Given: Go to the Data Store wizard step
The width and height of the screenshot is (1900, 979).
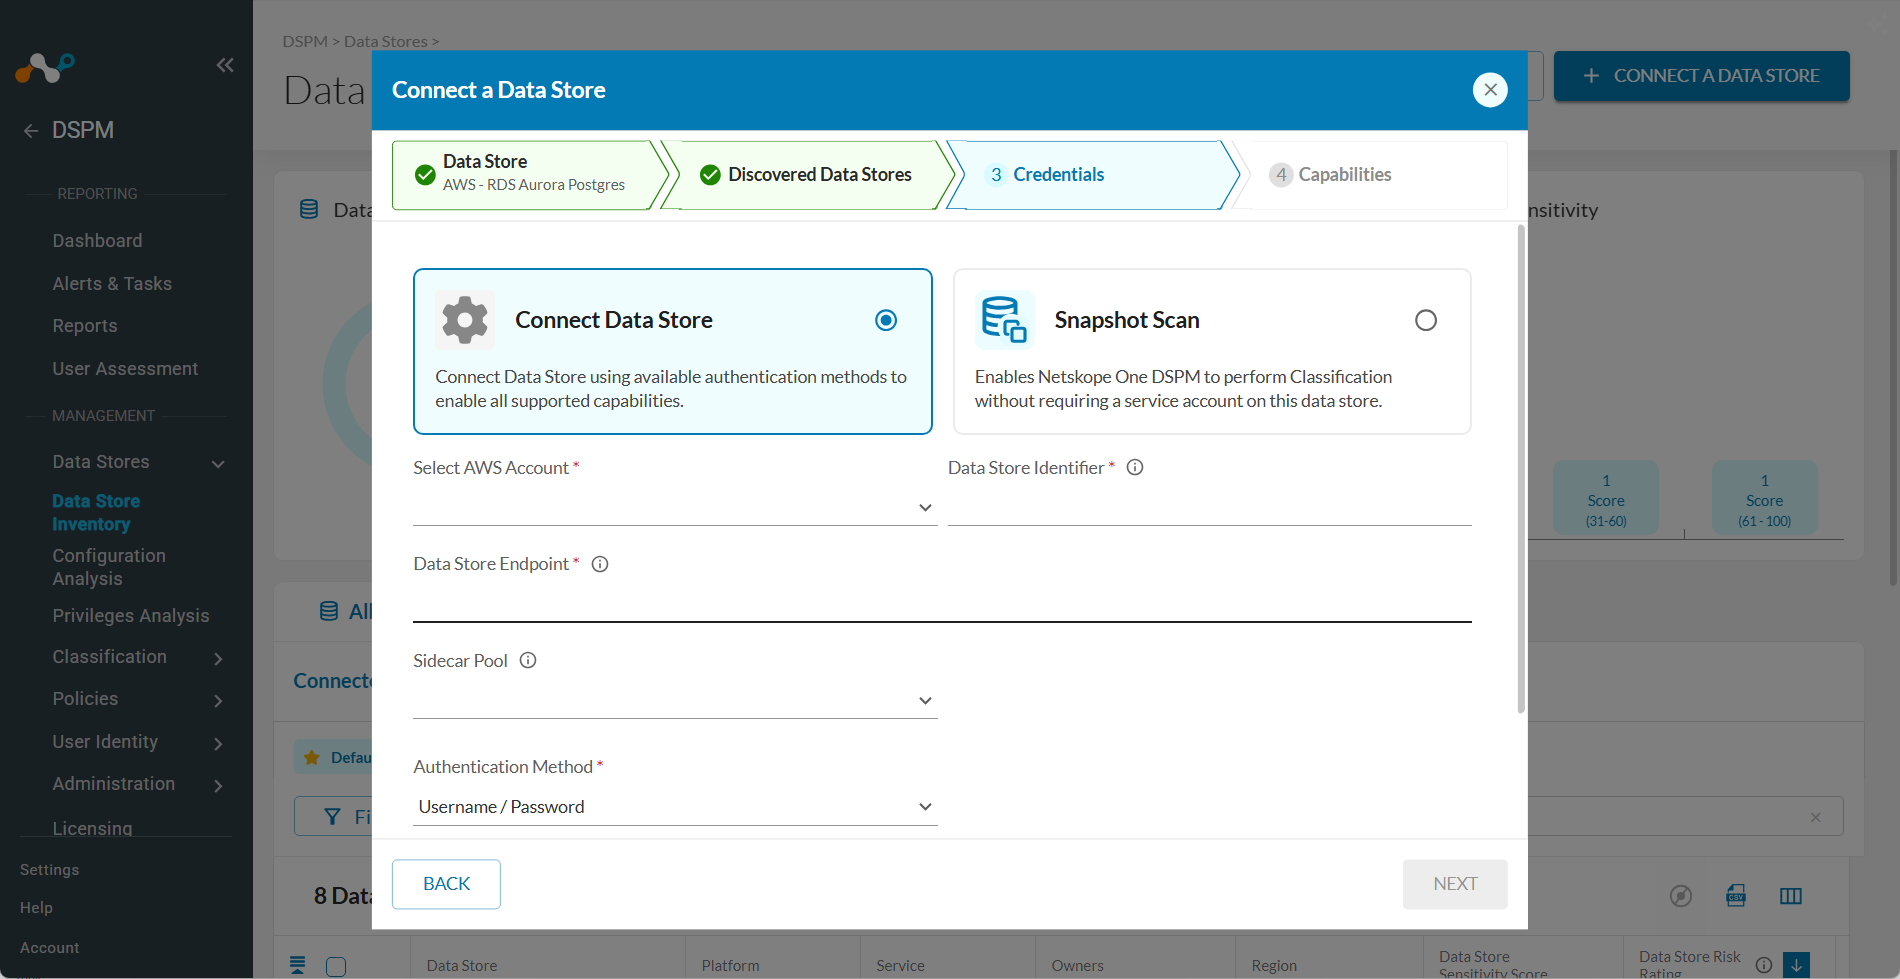Looking at the screenshot, I should point(530,175).
